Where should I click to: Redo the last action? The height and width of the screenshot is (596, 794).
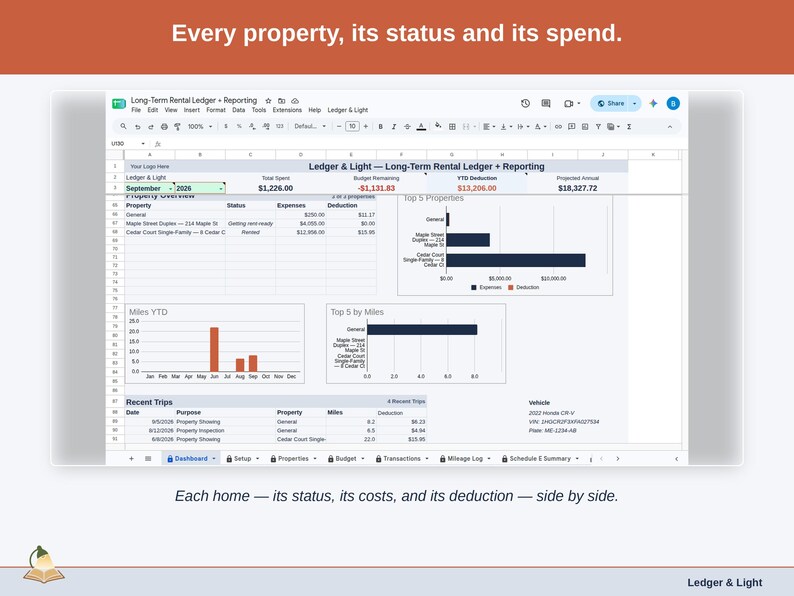pyautogui.click(x=150, y=127)
